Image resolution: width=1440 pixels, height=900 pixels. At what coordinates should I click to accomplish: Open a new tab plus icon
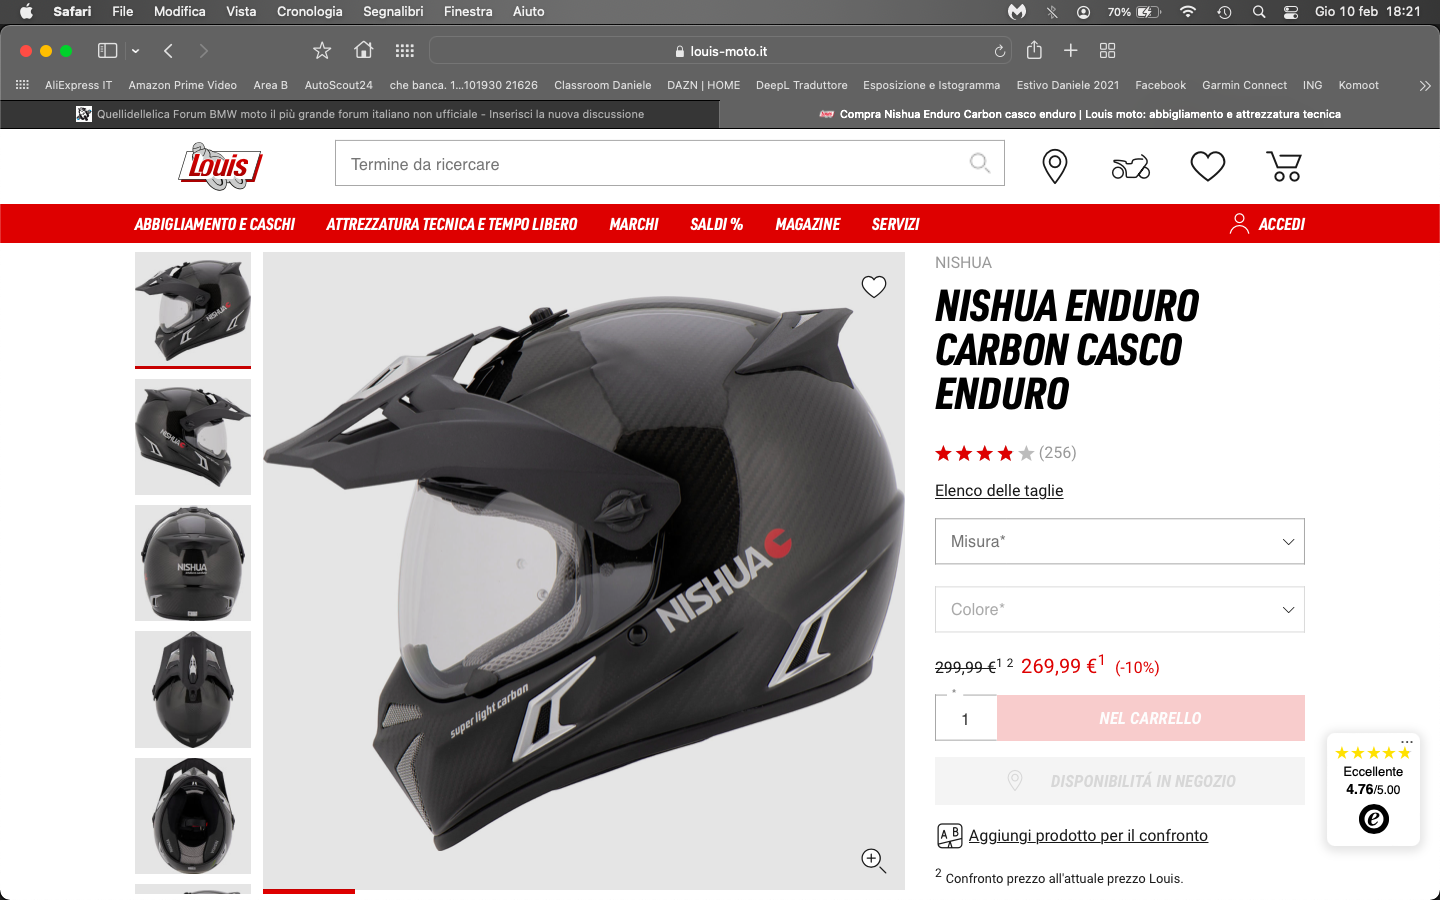[x=1070, y=50]
